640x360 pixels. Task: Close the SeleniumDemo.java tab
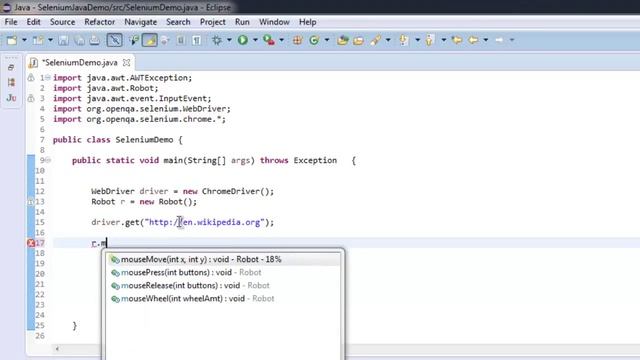(127, 63)
